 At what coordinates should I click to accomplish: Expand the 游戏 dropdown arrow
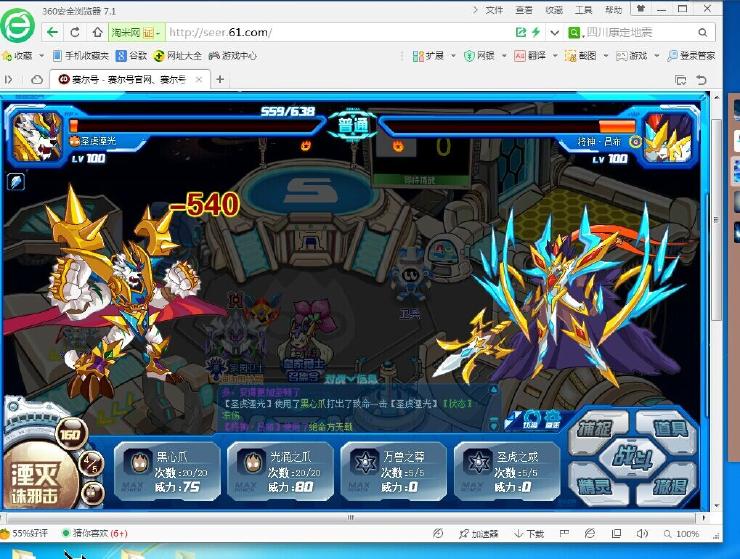[656, 56]
